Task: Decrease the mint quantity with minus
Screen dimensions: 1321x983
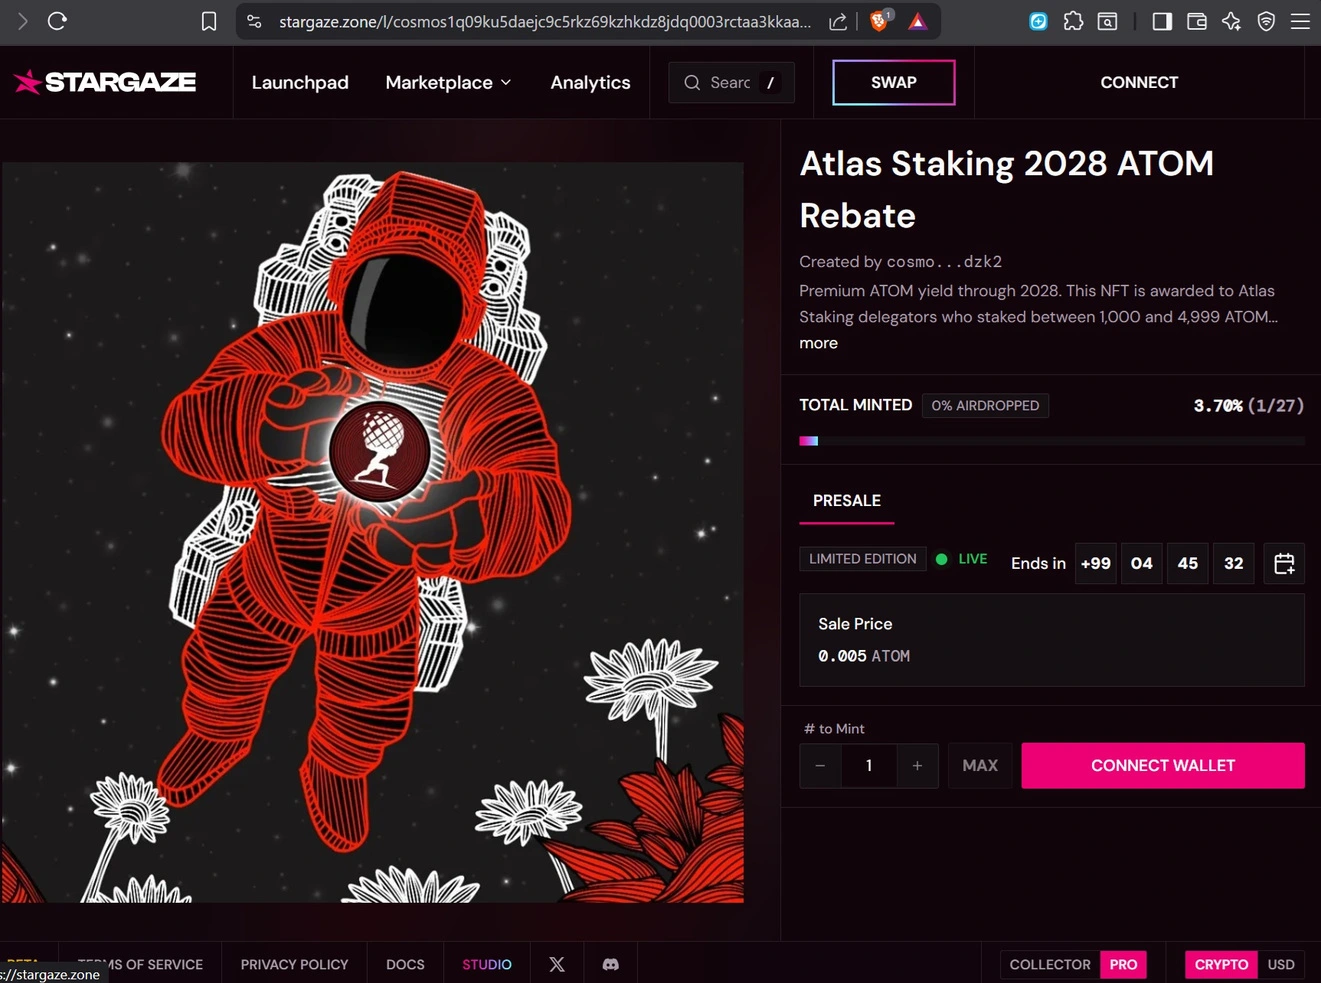Action: (x=820, y=766)
